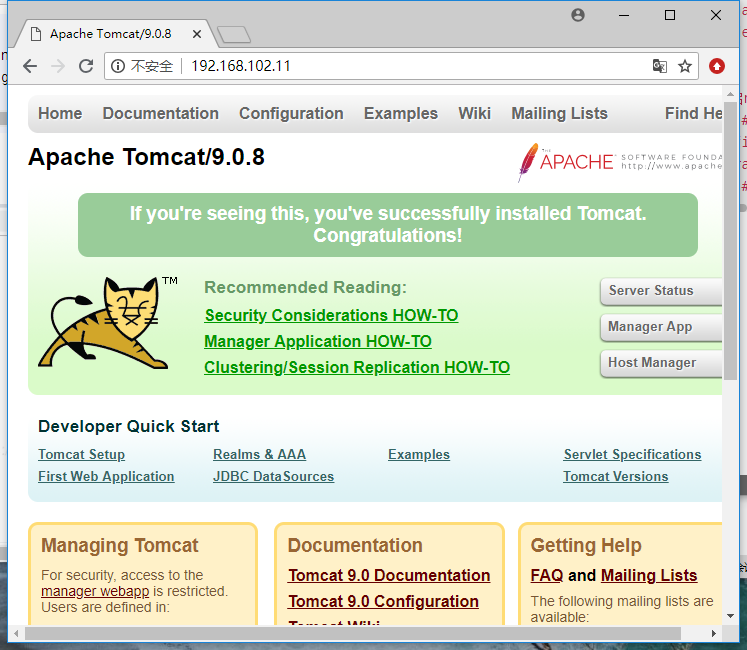Screen dimensions: 747x650
Task: Open Tomcat 9.0 Documentation link
Action: 389,576
